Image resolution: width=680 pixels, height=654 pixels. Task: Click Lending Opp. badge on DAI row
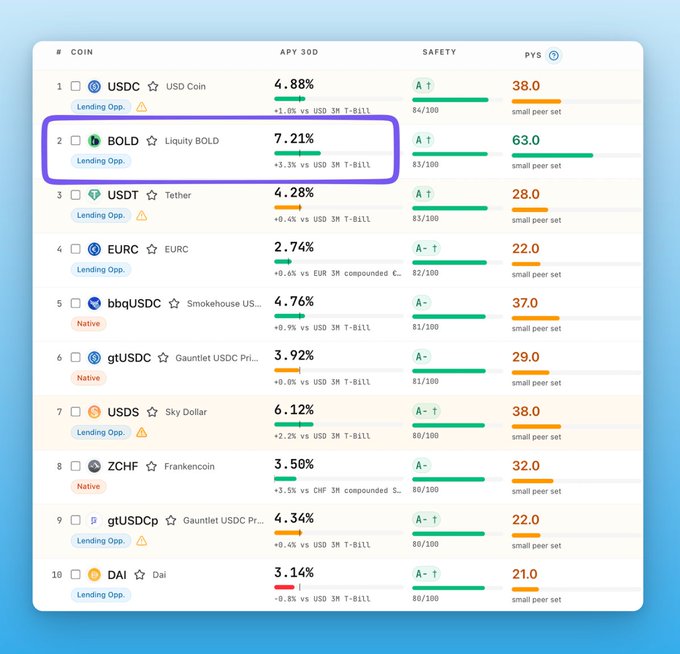[101, 595]
